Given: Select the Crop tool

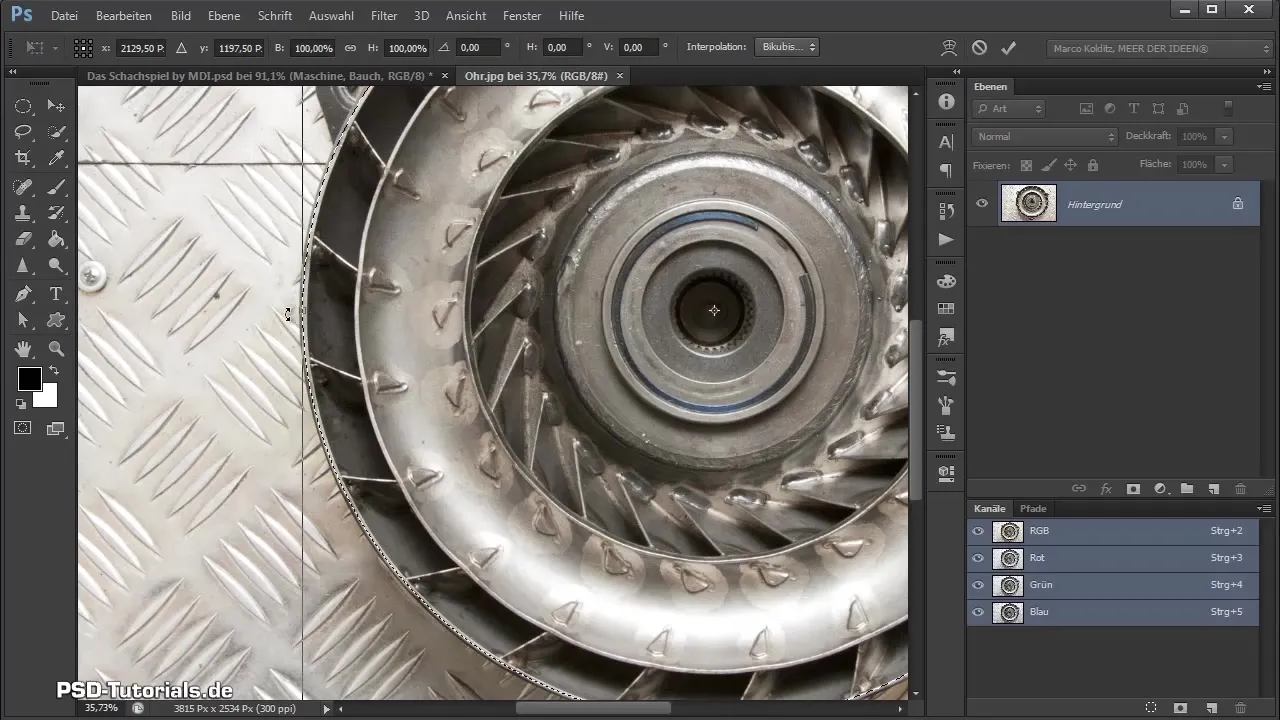Looking at the screenshot, I should pyautogui.click(x=23, y=158).
